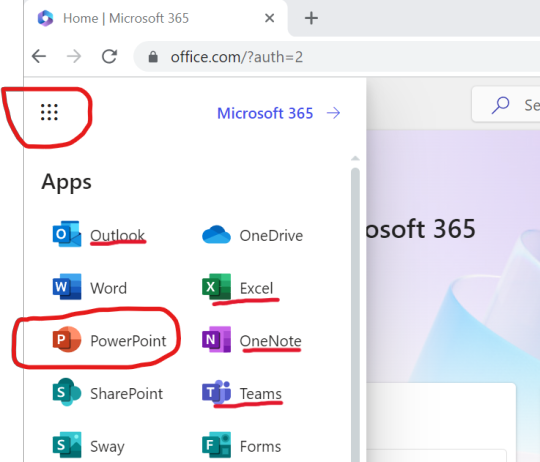Click the PowerPoint label
The width and height of the screenshot is (540, 462).
128,341
